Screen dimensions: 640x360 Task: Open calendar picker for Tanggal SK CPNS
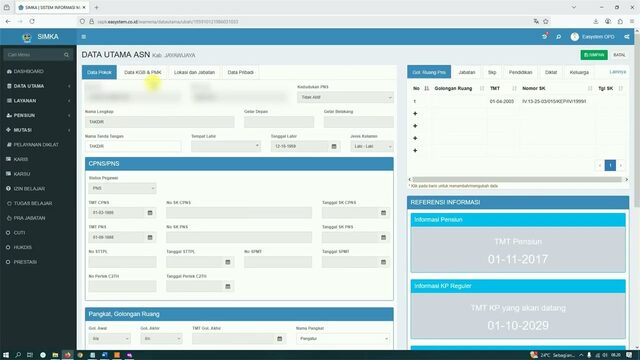tap(383, 213)
